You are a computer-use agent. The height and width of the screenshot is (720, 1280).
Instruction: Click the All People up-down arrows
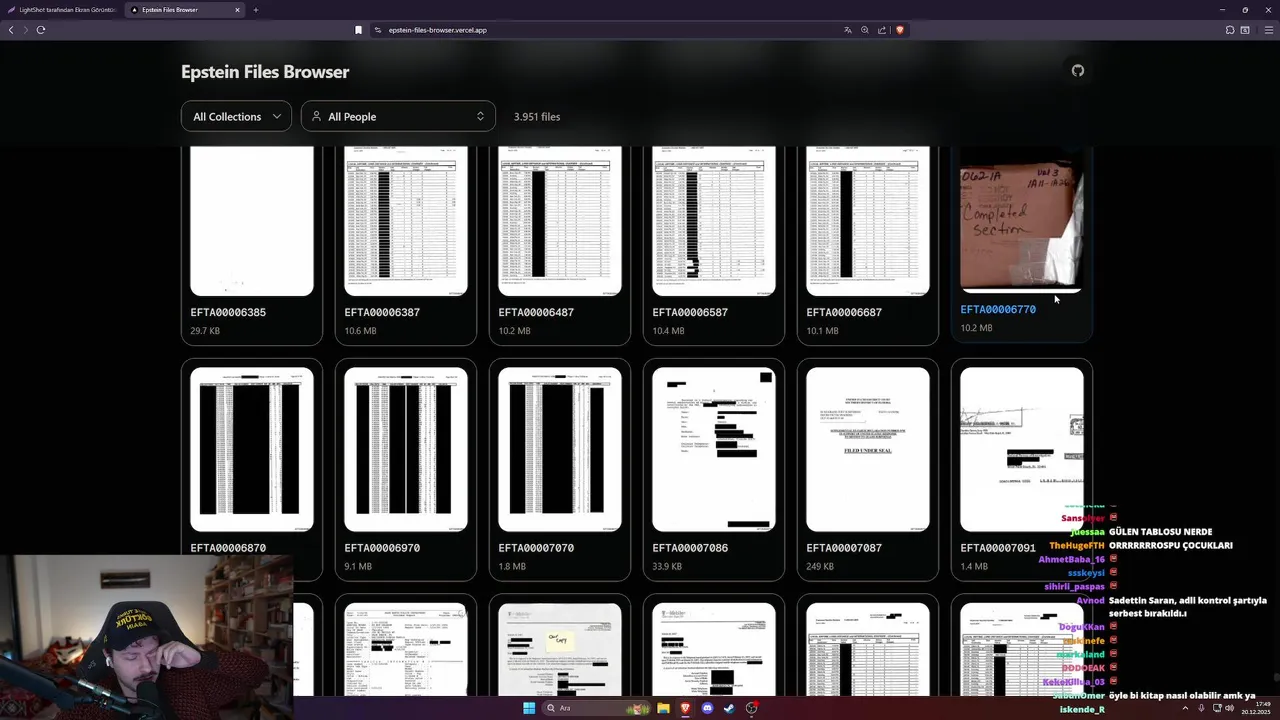pyautogui.click(x=480, y=117)
